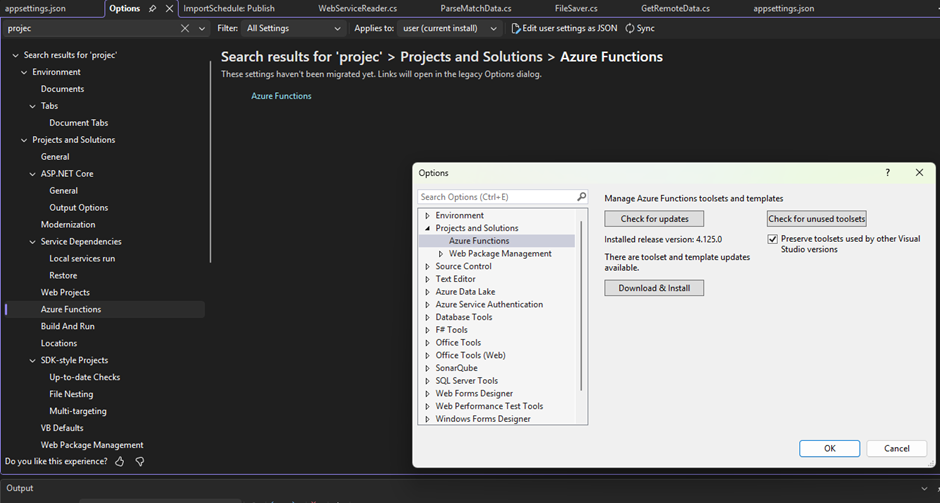940x503 pixels.
Task: Click the magnifier icon in Search Options box
Action: pos(581,197)
